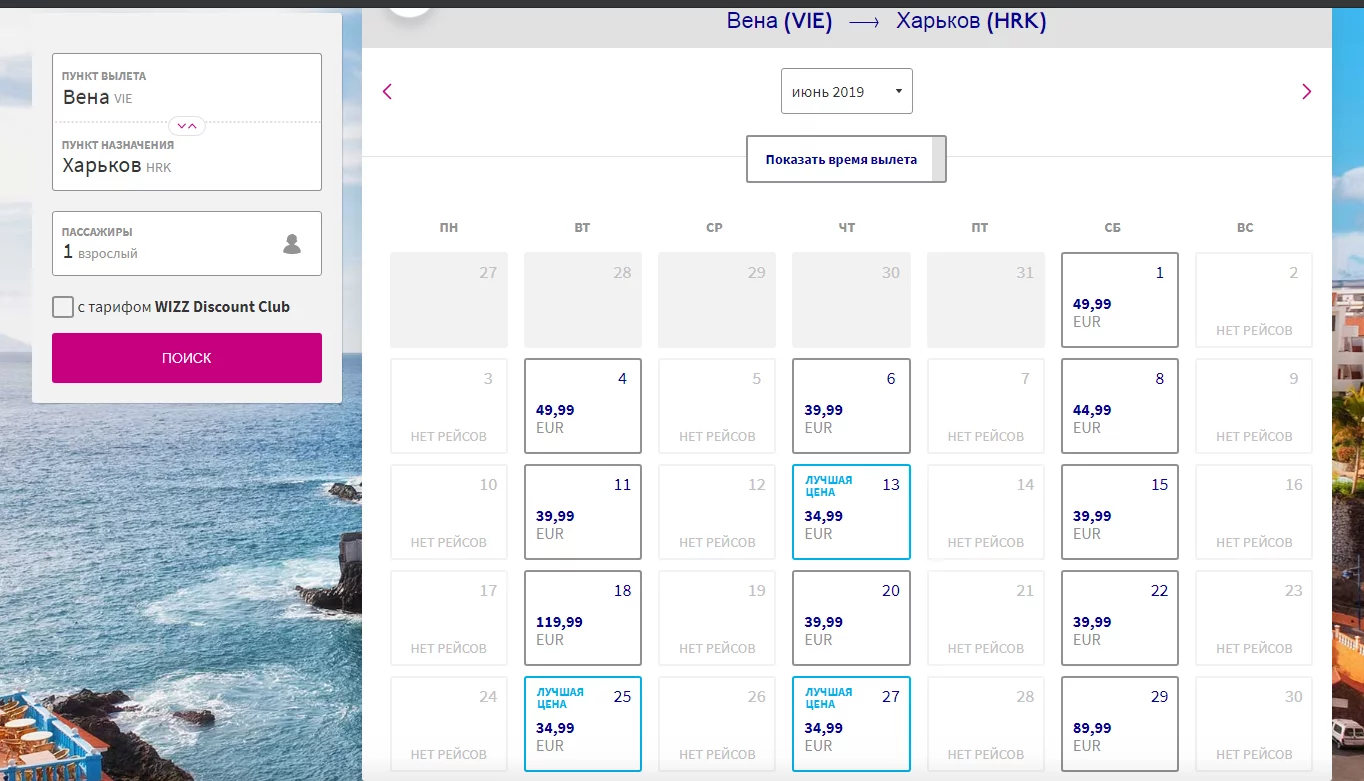Swap departure and destination airports
1364x781 pixels.
tap(187, 125)
